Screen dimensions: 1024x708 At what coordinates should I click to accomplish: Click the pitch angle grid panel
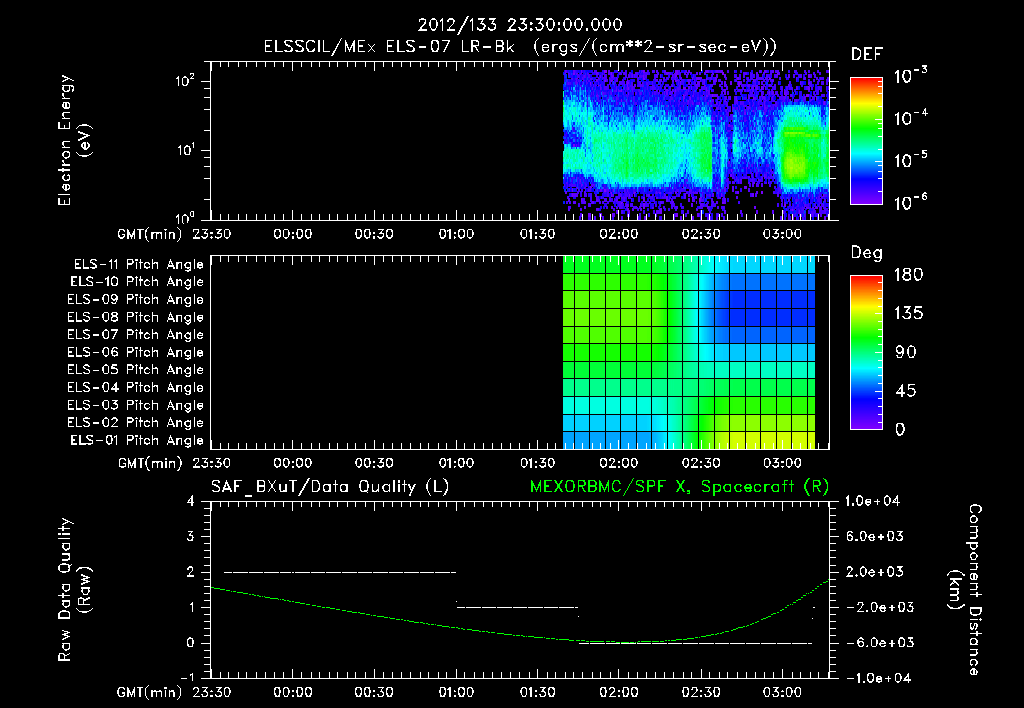pyautogui.click(x=689, y=352)
